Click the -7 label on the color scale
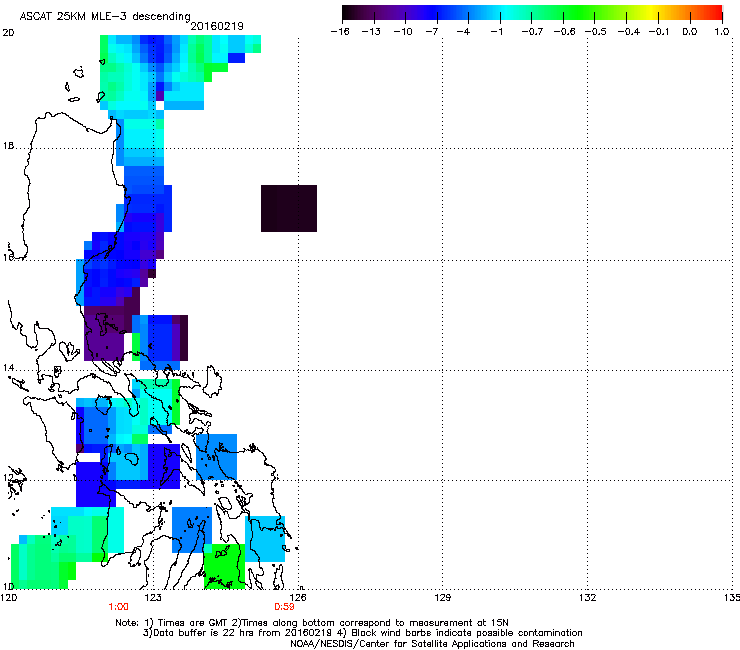 [431, 32]
